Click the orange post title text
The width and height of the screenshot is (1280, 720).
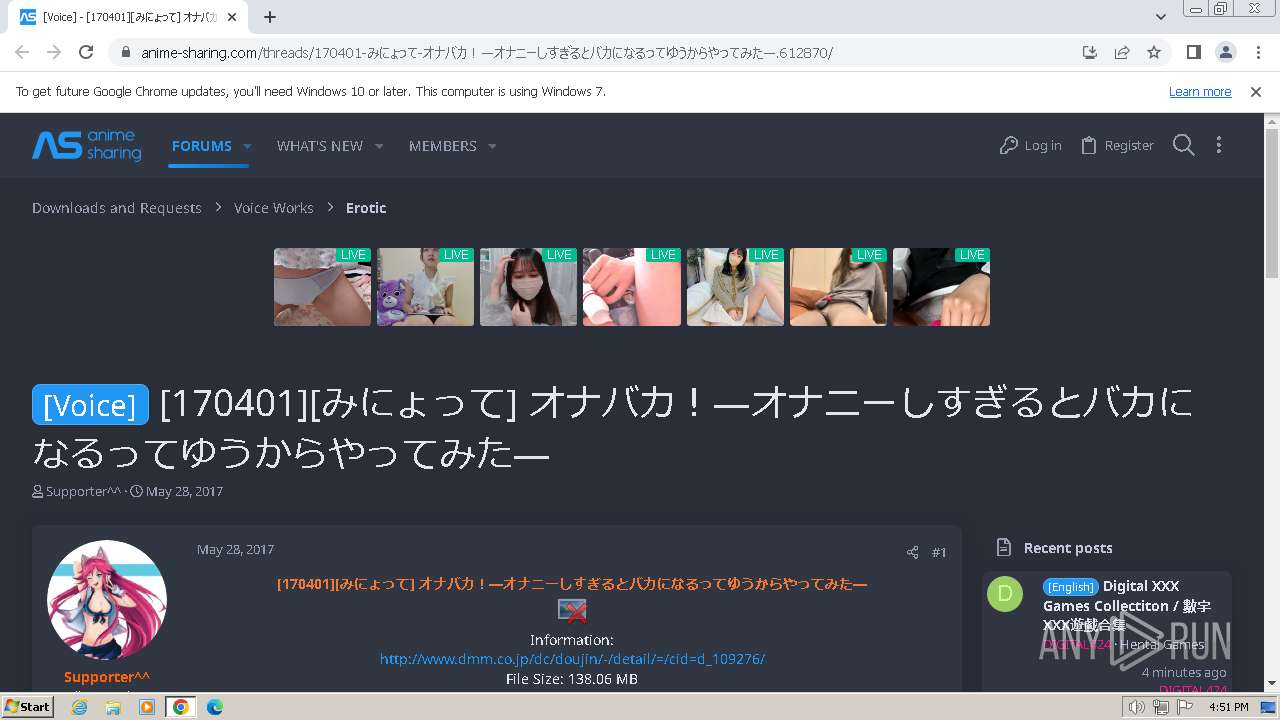[x=572, y=583]
